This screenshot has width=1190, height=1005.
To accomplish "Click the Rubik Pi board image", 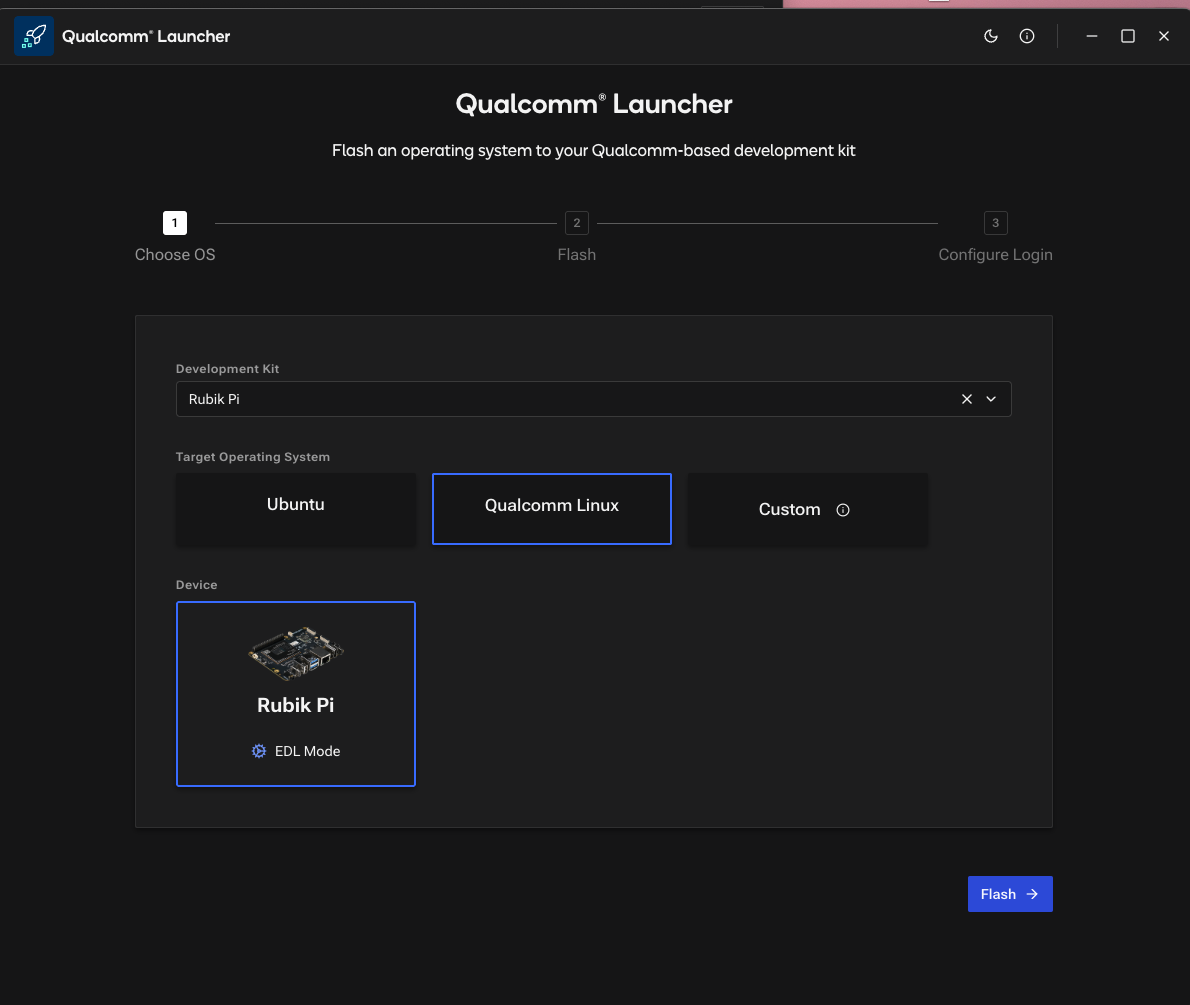I will click(296, 654).
